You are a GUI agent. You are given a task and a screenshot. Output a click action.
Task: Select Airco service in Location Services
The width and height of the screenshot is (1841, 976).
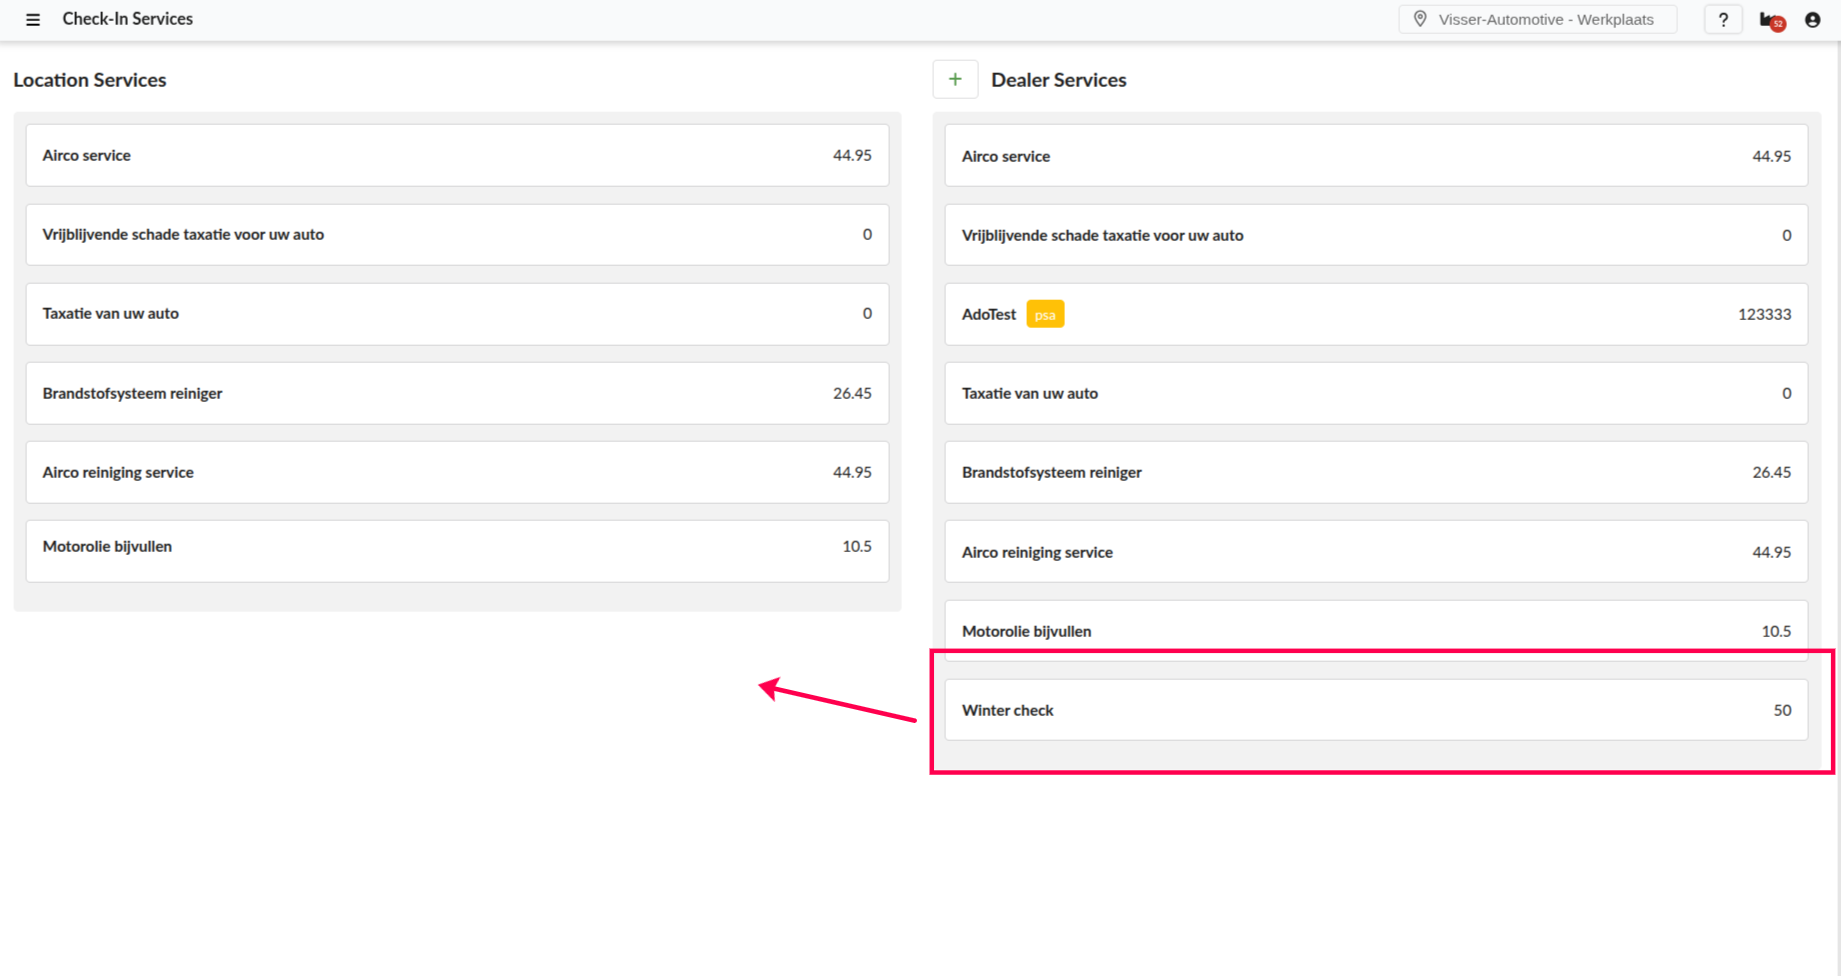(457, 155)
